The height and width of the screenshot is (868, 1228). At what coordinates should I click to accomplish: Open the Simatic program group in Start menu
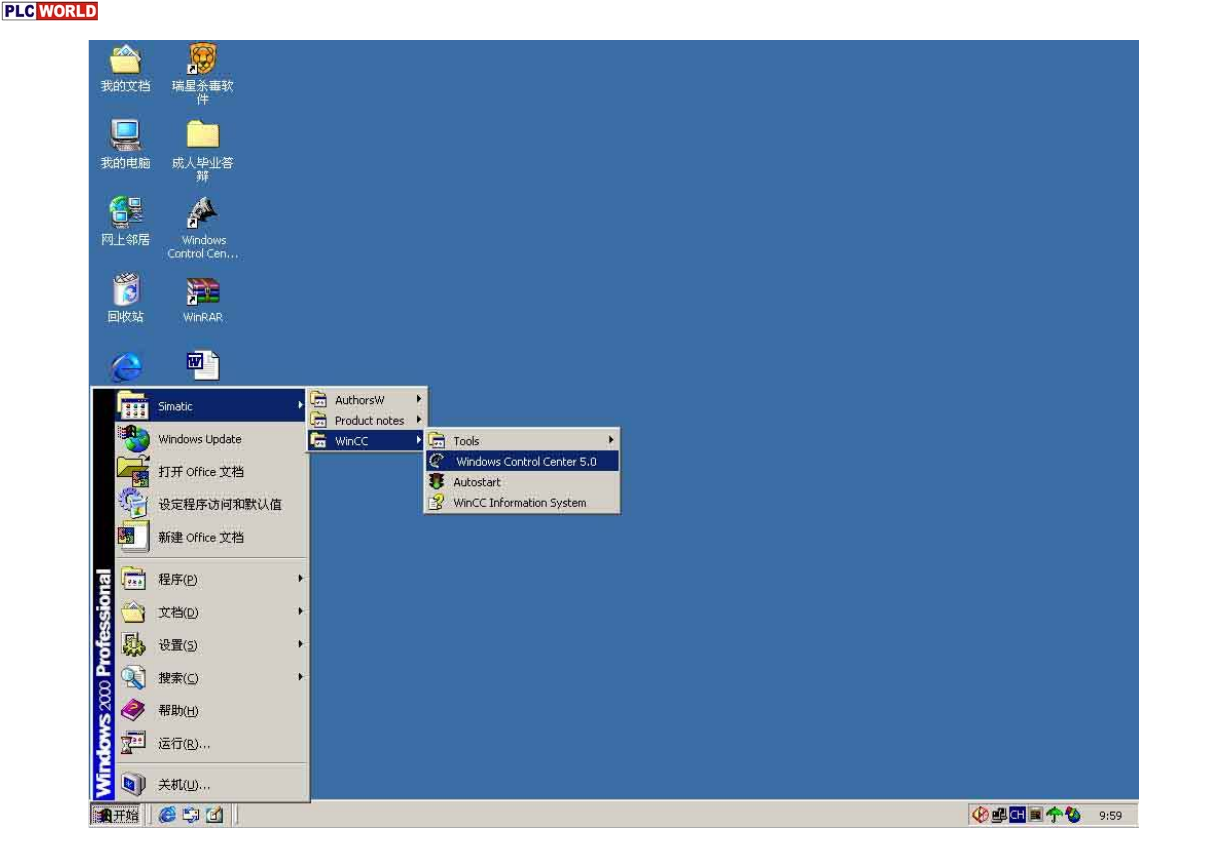pyautogui.click(x=211, y=406)
